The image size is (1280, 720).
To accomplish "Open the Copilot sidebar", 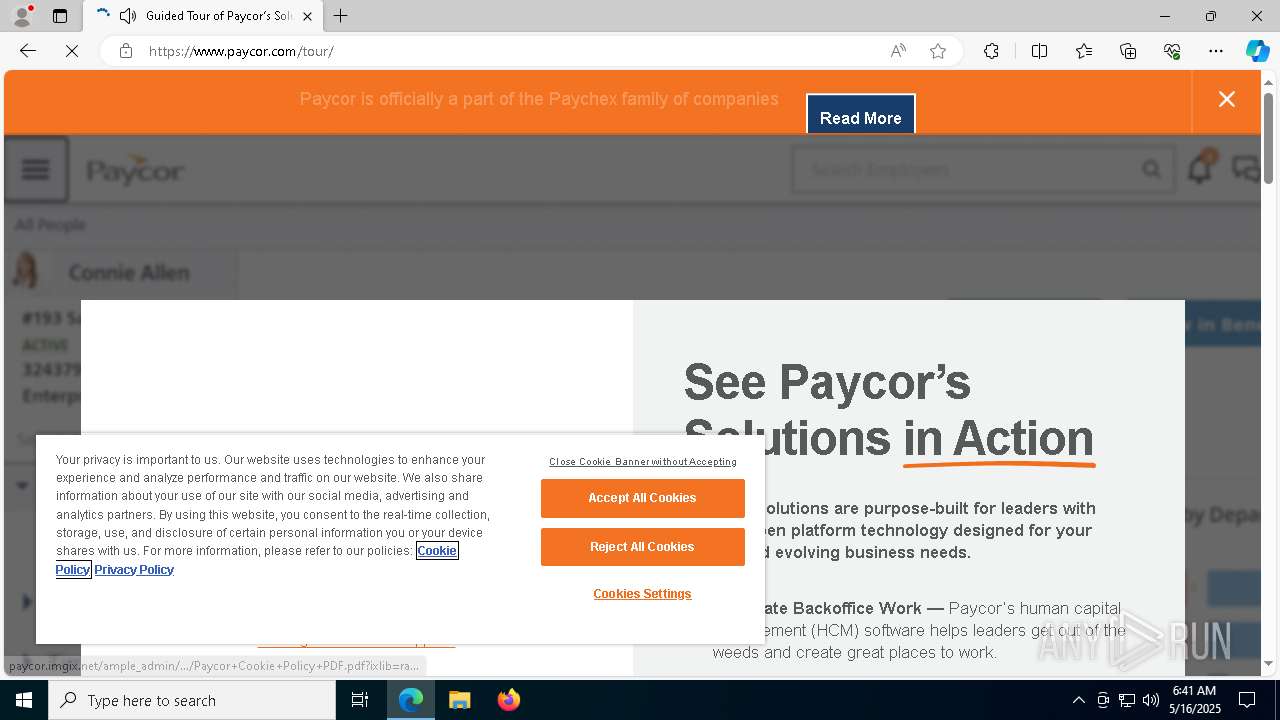I will coord(1257,51).
